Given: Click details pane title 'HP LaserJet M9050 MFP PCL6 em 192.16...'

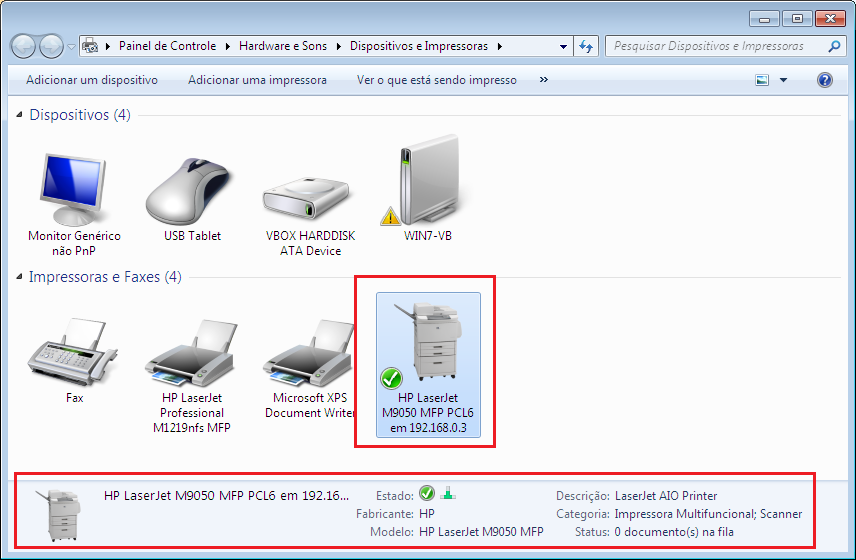Looking at the screenshot, I should click(226, 496).
